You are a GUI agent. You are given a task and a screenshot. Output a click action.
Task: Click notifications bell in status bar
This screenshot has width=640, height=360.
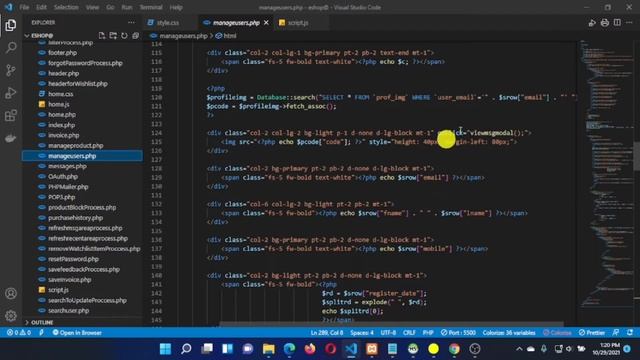click(630, 333)
